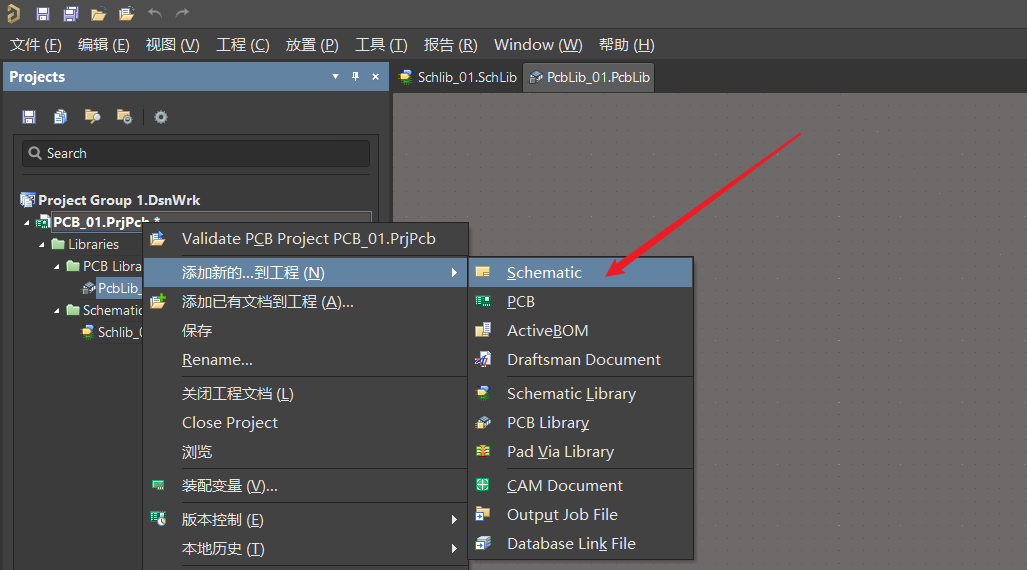Switch to PcbLib_01.PcbLib tab
The width and height of the screenshot is (1027, 570).
589,77
